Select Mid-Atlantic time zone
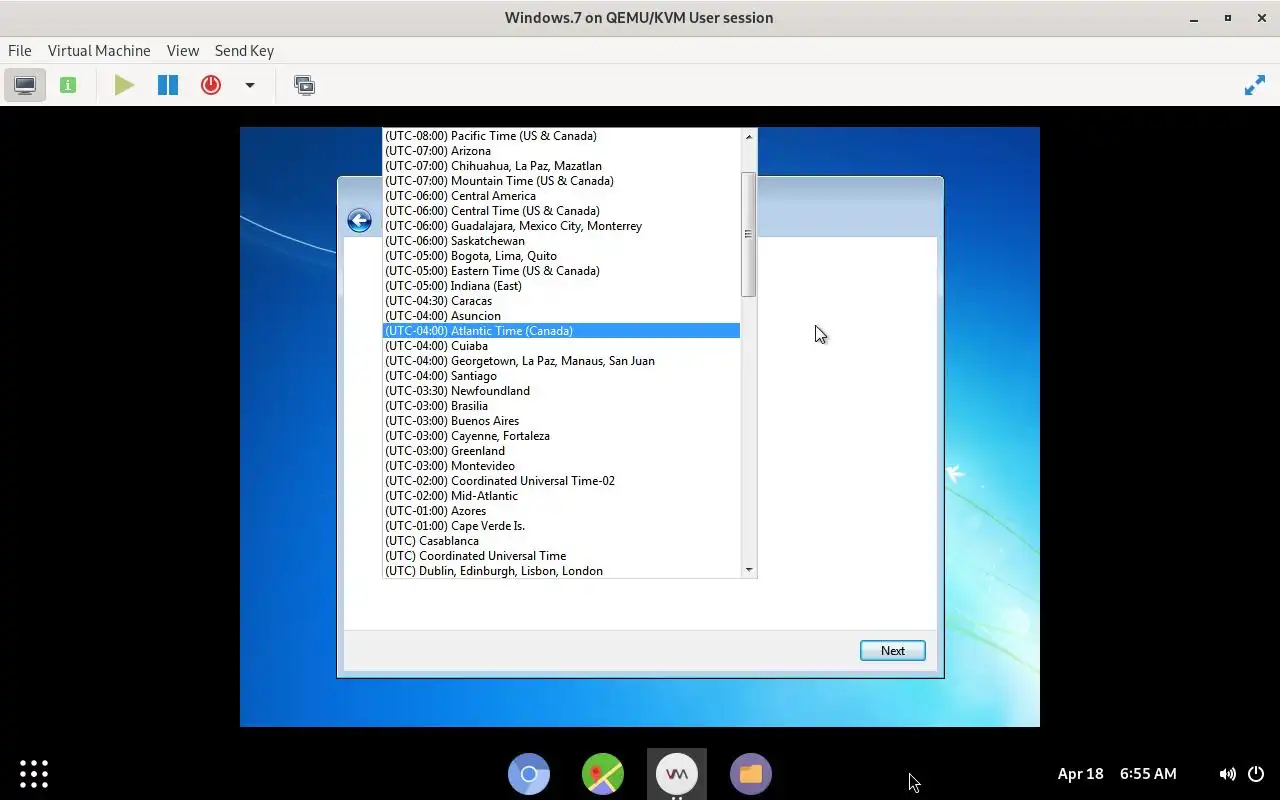The image size is (1280, 800). pyautogui.click(x=561, y=495)
